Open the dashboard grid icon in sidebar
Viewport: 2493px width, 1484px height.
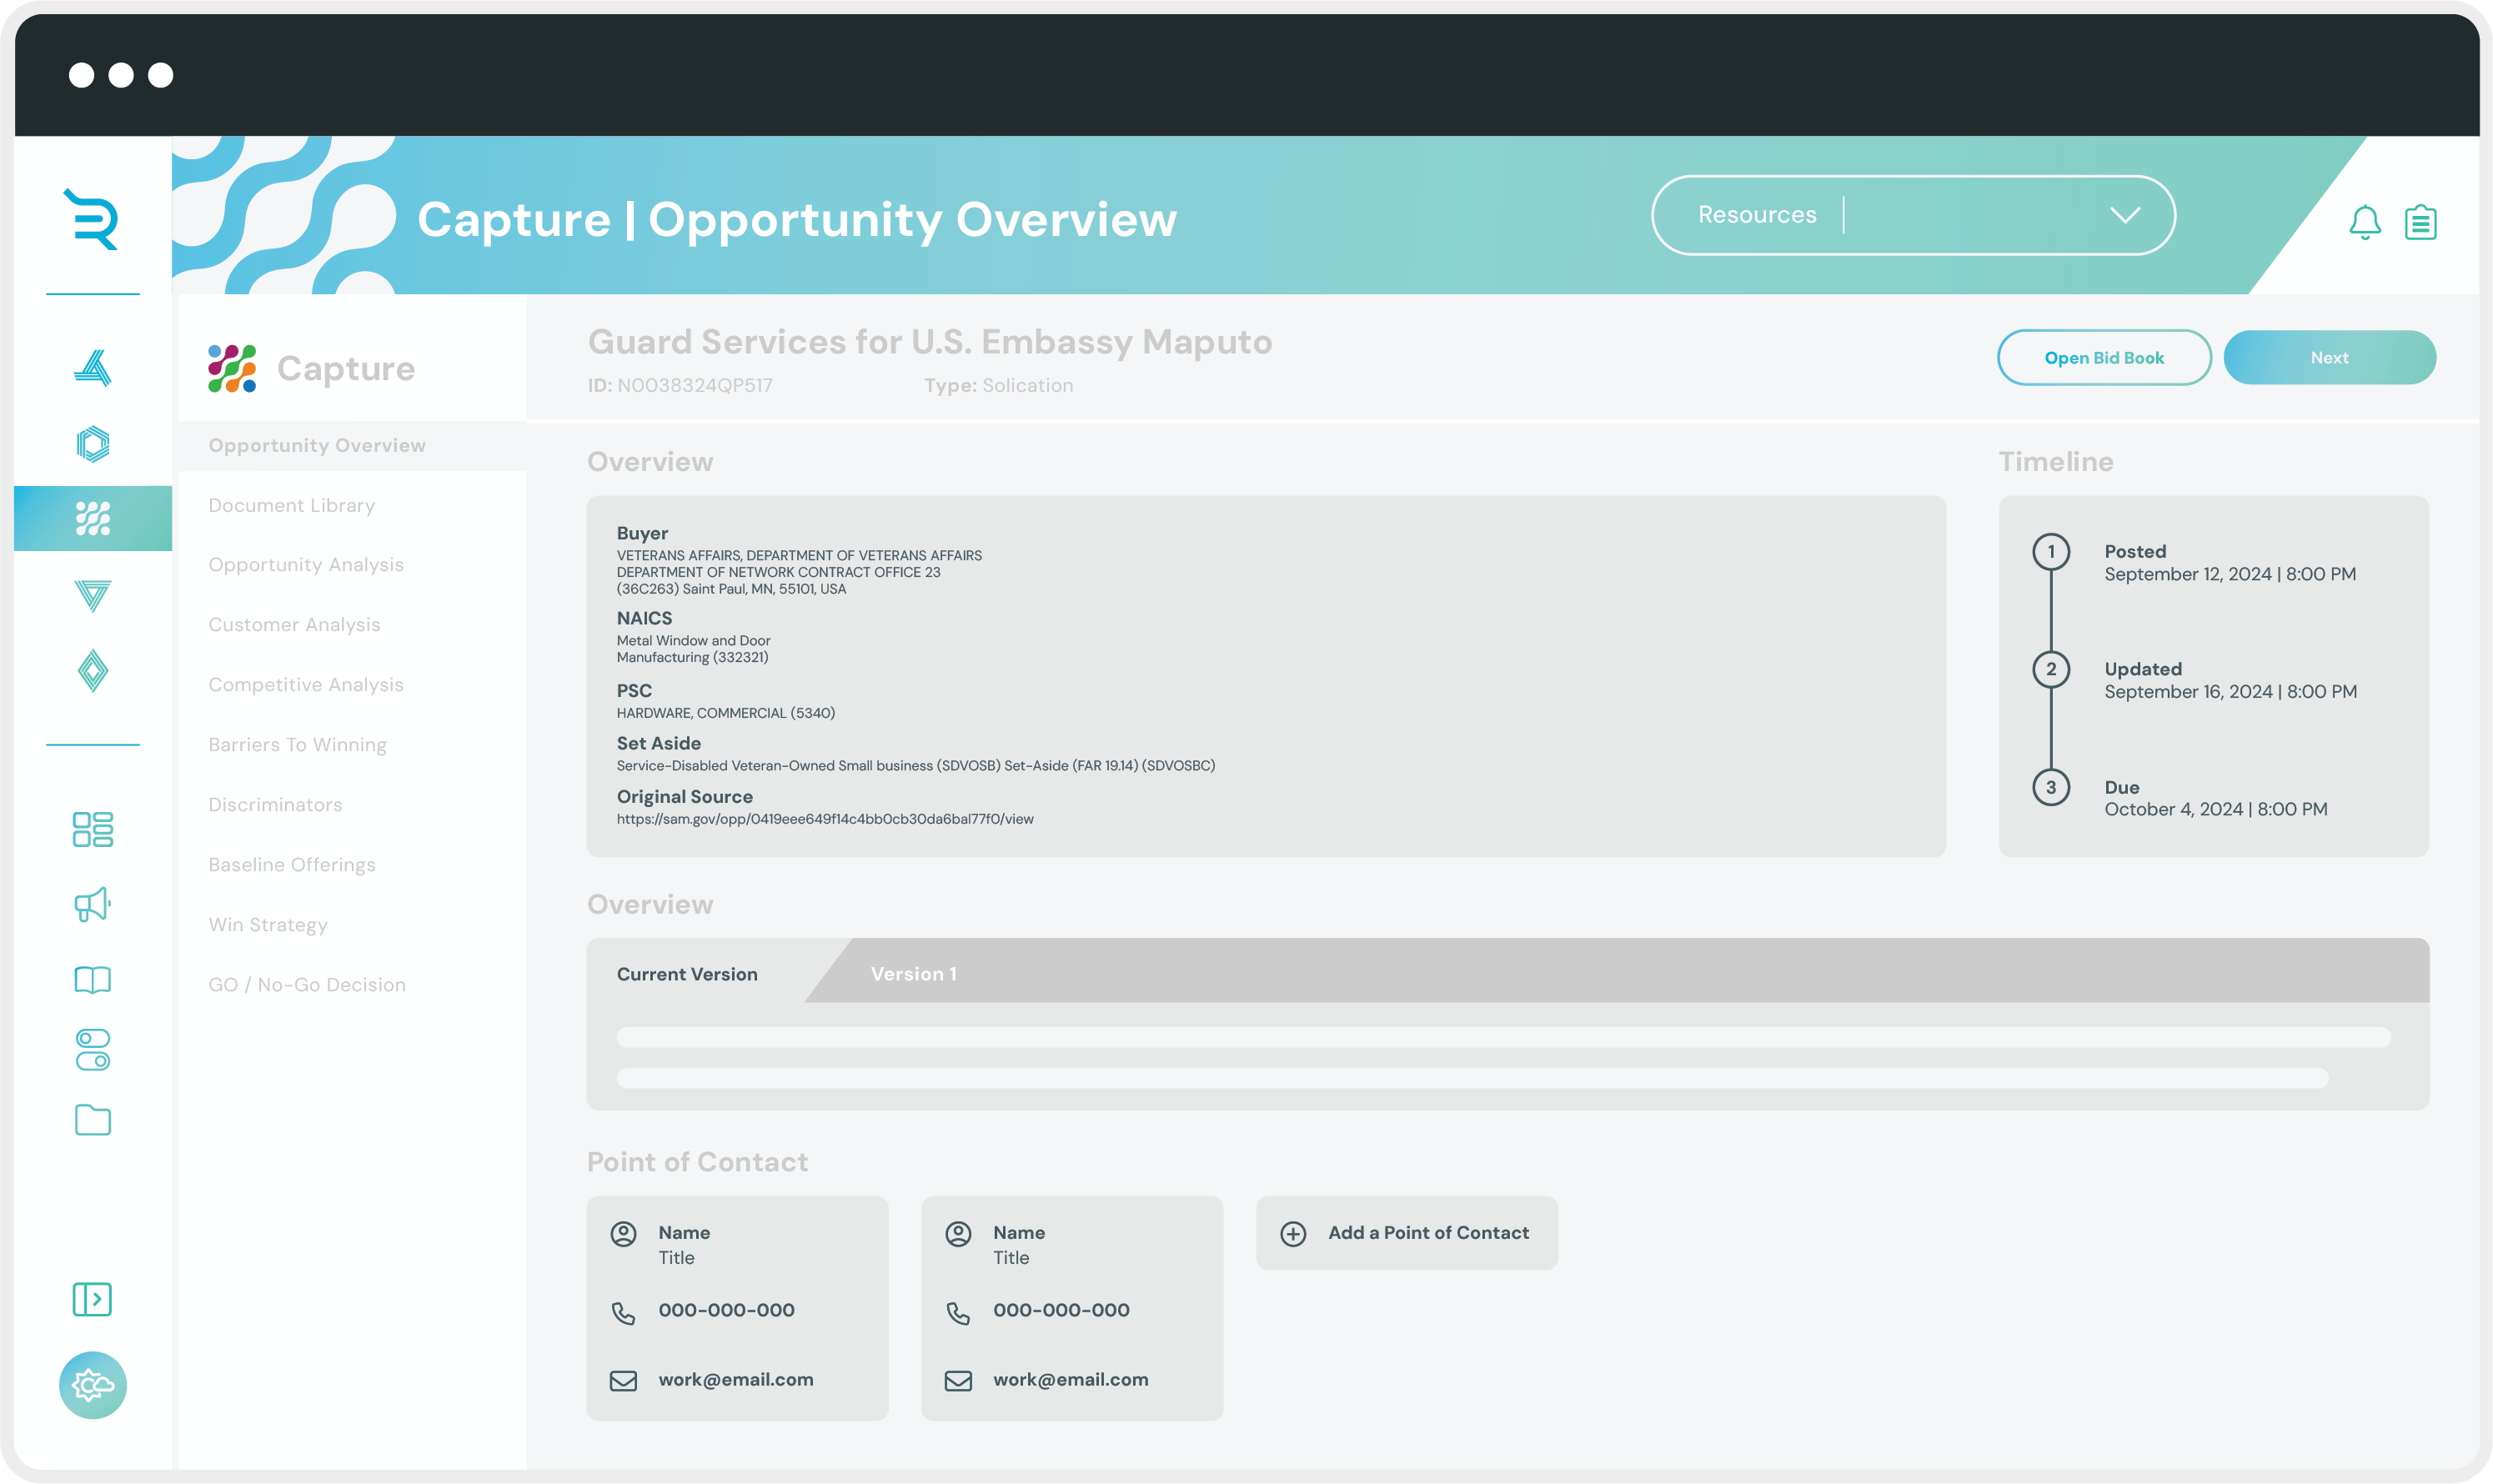(x=92, y=829)
